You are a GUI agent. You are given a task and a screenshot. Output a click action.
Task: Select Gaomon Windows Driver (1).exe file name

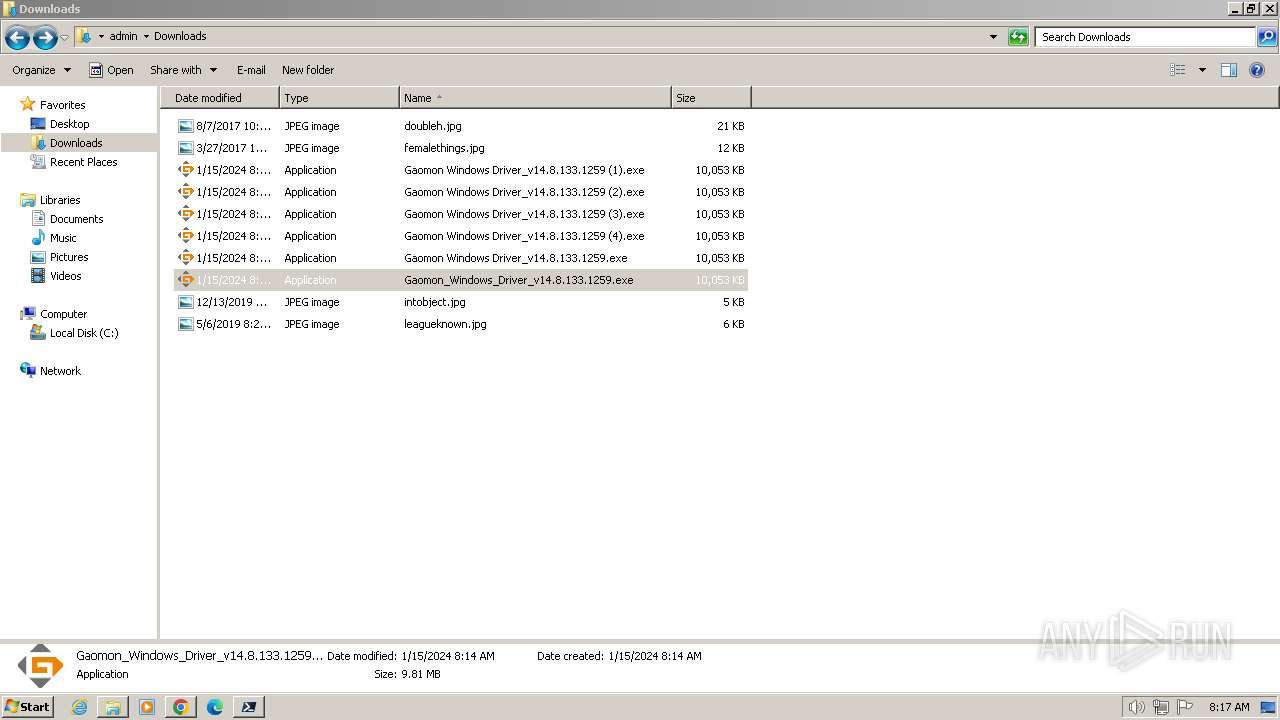click(524, 170)
